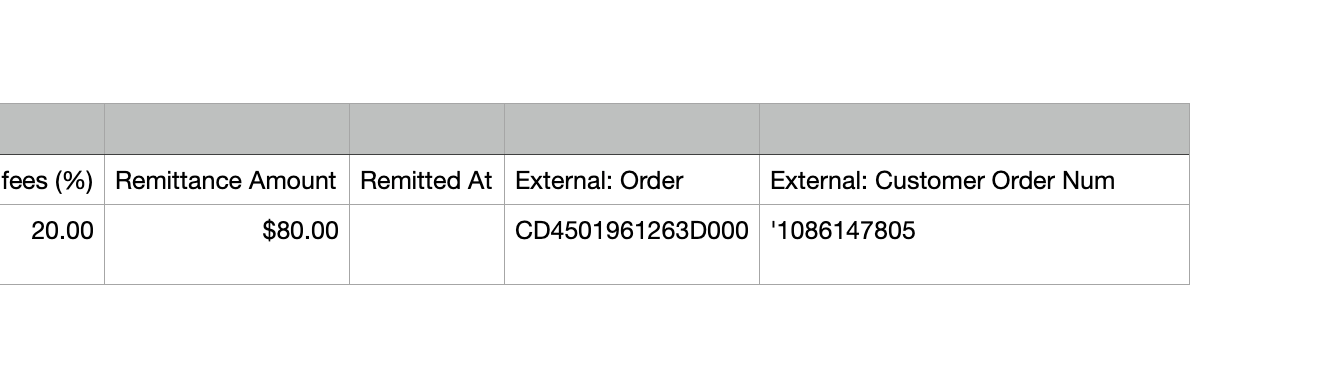Select the $80.00 remittance amount cell
The height and width of the screenshot is (386, 1324).
click(x=227, y=245)
